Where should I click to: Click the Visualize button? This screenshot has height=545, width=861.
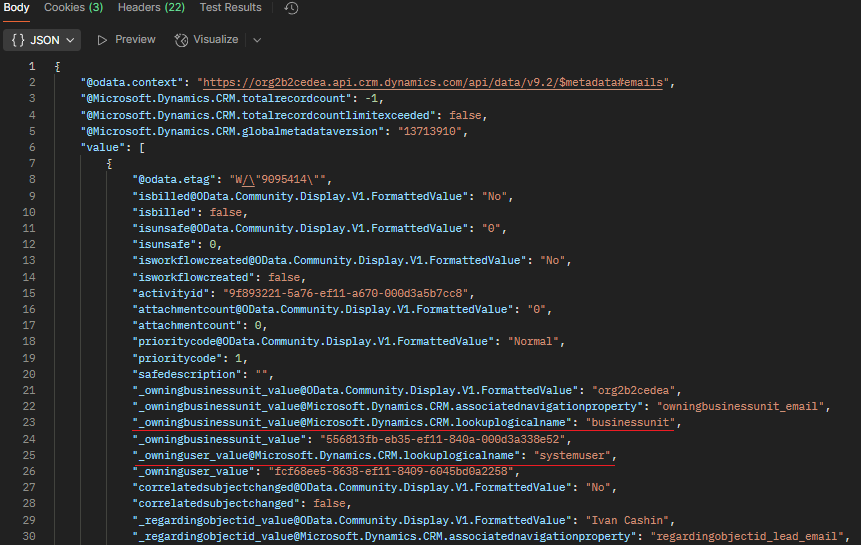tap(206, 40)
